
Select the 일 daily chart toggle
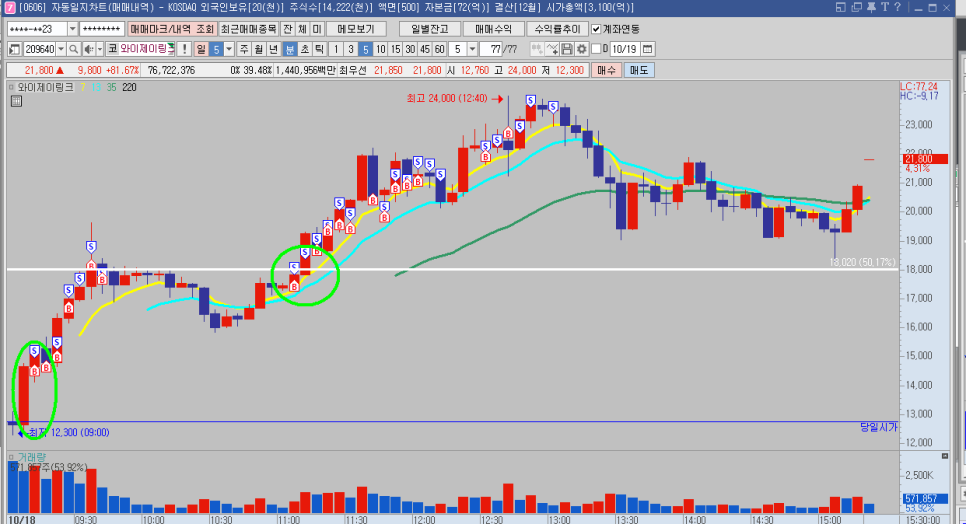201,49
